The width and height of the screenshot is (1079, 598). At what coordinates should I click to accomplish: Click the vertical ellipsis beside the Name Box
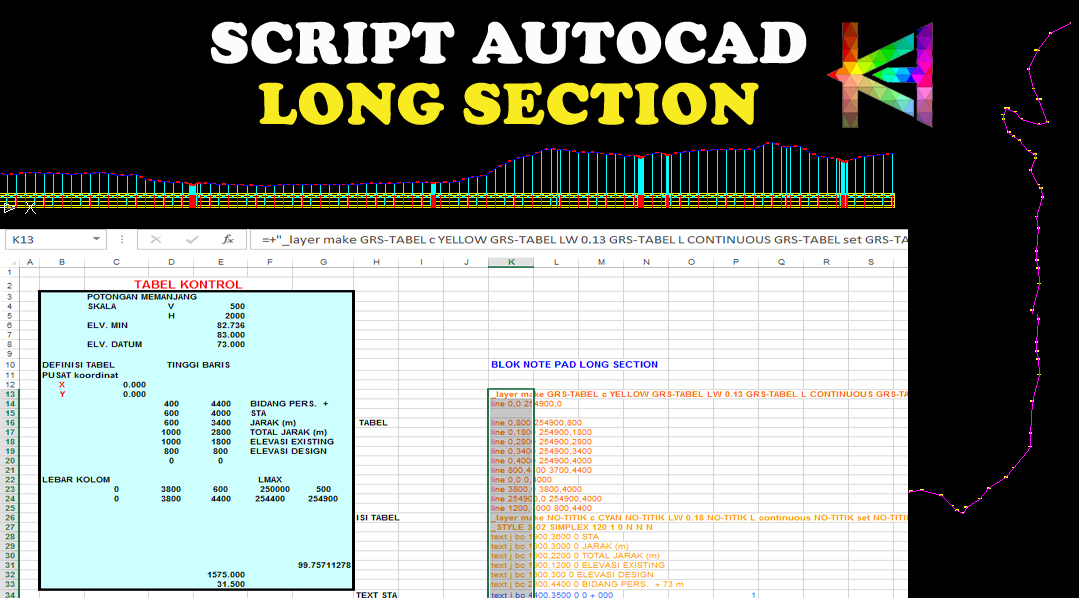pos(120,240)
